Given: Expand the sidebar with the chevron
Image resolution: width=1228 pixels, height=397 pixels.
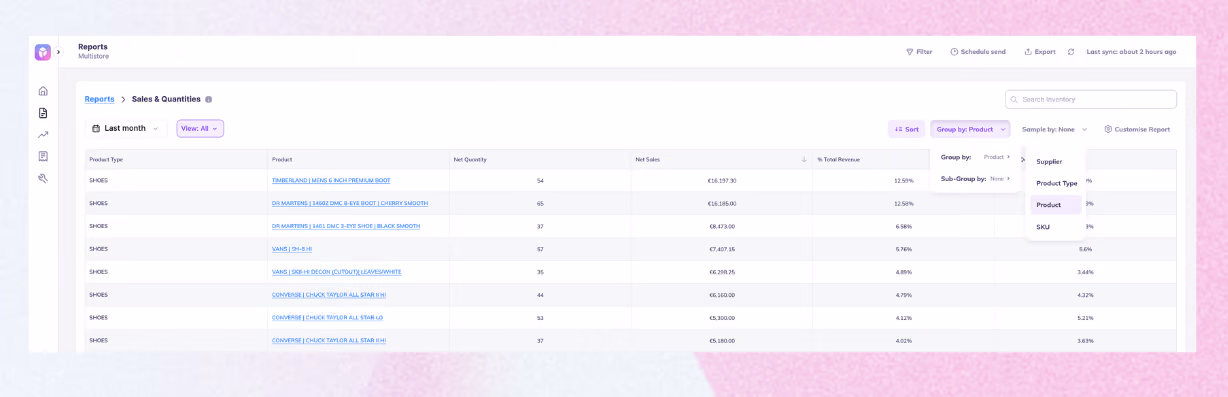Looking at the screenshot, I should click(x=58, y=52).
